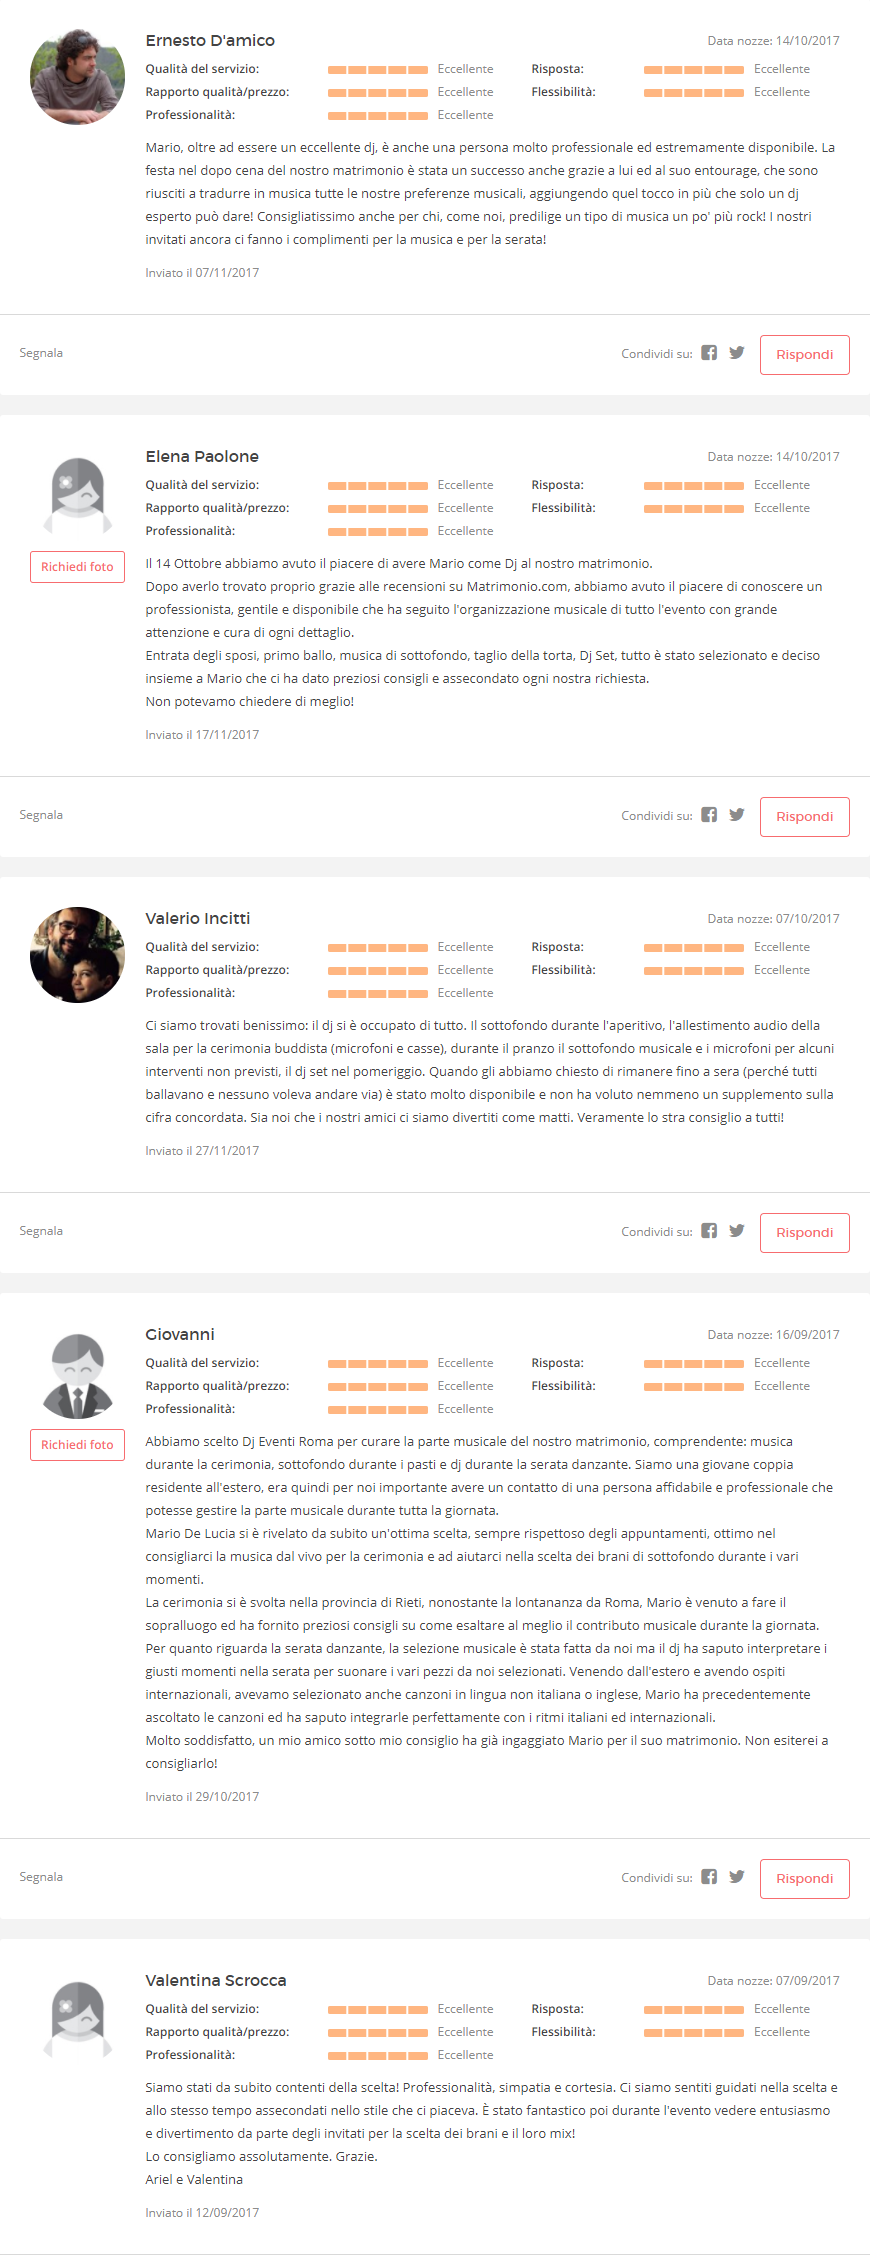
Task: Share Ernesto D'amico's review on Twitter
Action: [x=737, y=353]
